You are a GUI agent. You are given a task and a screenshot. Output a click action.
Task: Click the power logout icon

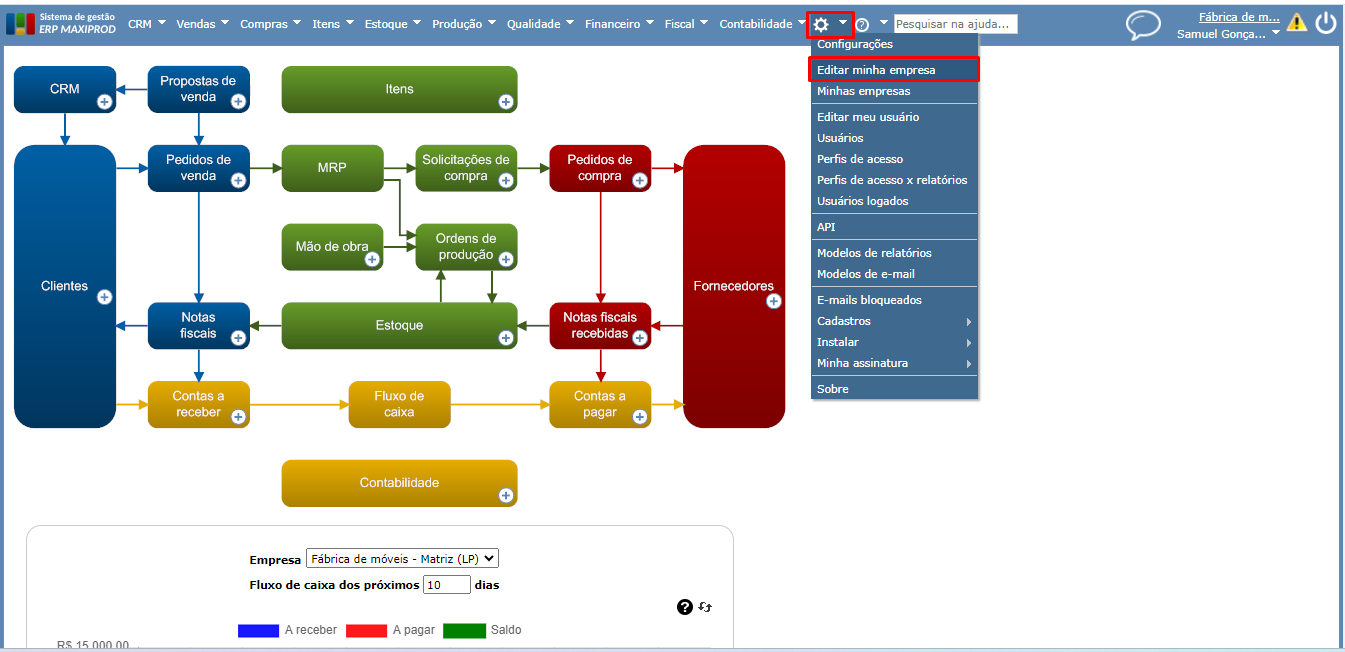pyautogui.click(x=1326, y=22)
